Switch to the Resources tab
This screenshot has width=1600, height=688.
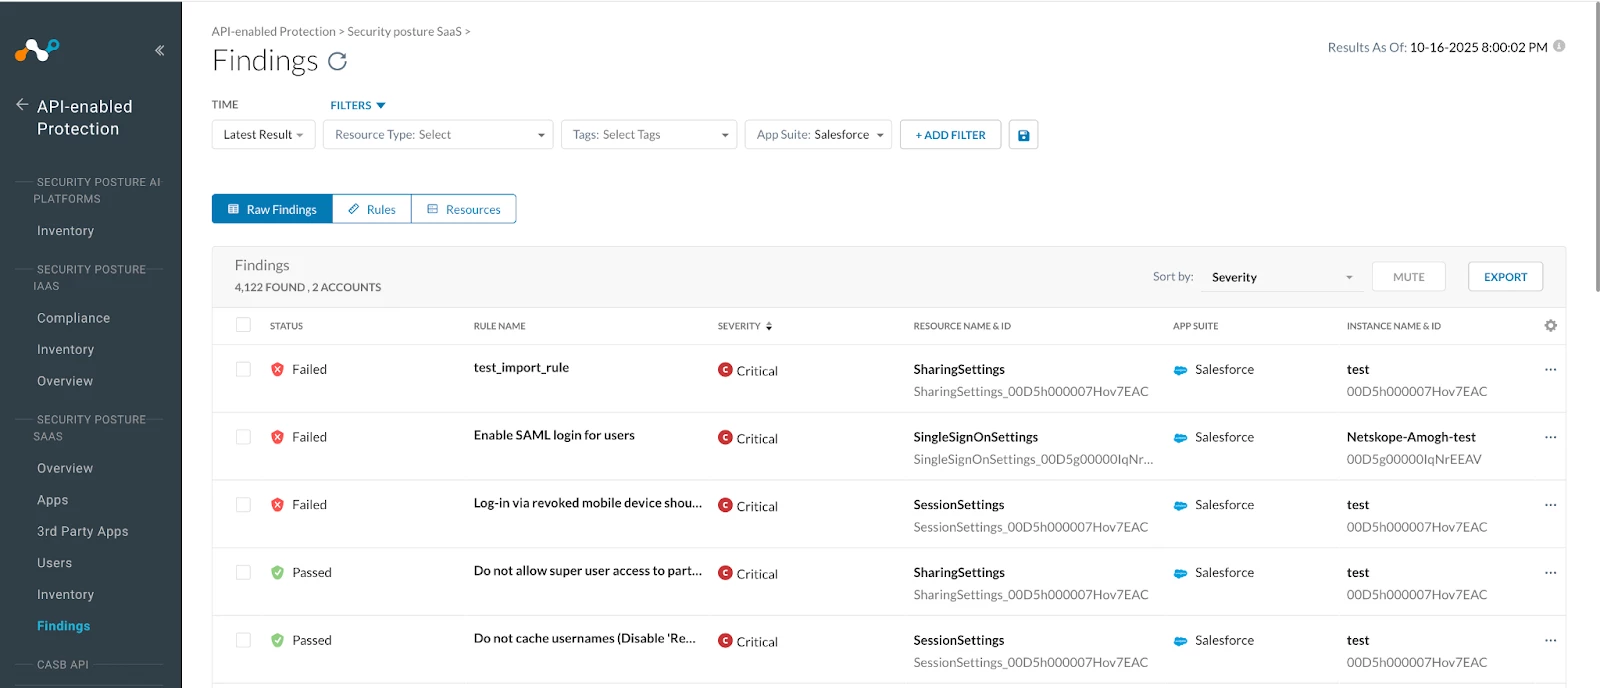(x=464, y=209)
